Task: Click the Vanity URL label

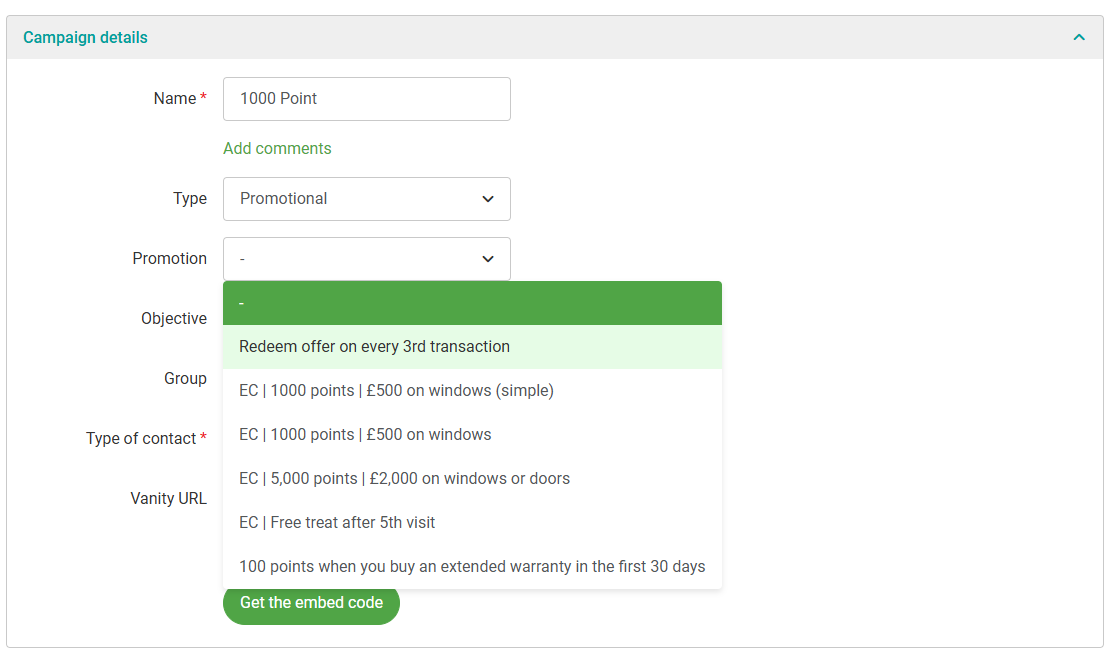Action: point(168,499)
